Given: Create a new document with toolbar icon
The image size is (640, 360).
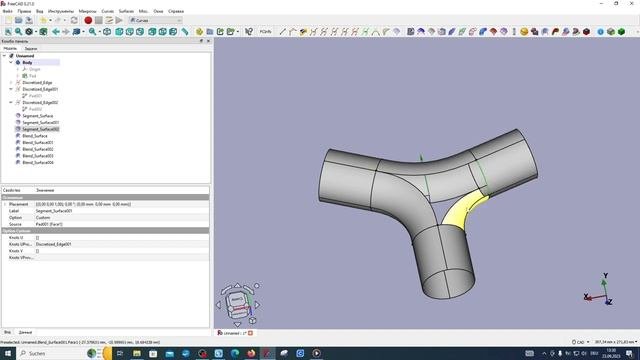Looking at the screenshot, I should [x=8, y=20].
